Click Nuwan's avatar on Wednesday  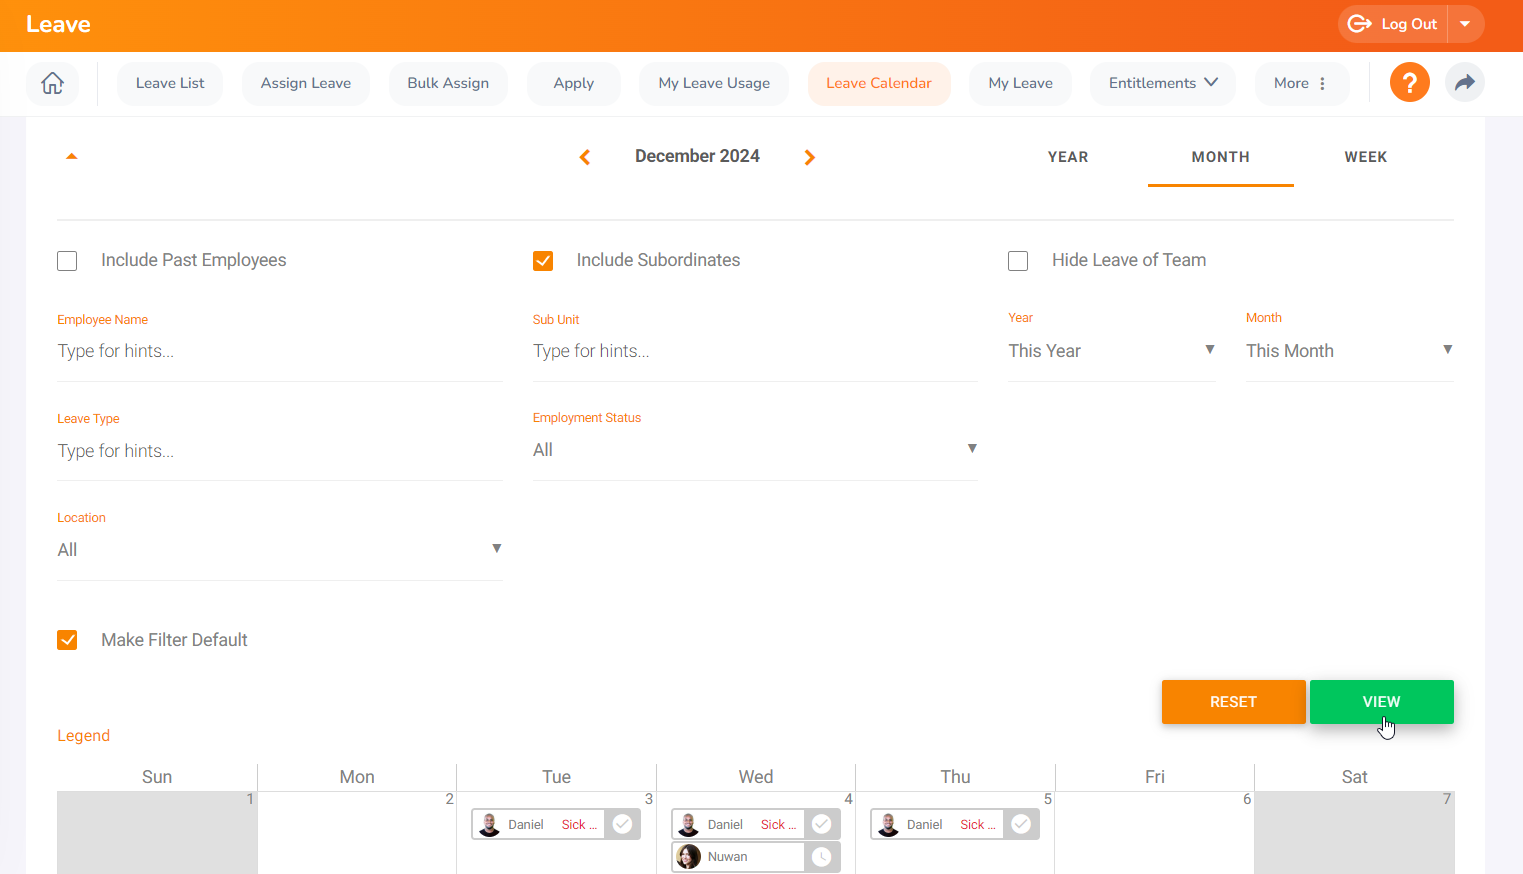(x=688, y=857)
